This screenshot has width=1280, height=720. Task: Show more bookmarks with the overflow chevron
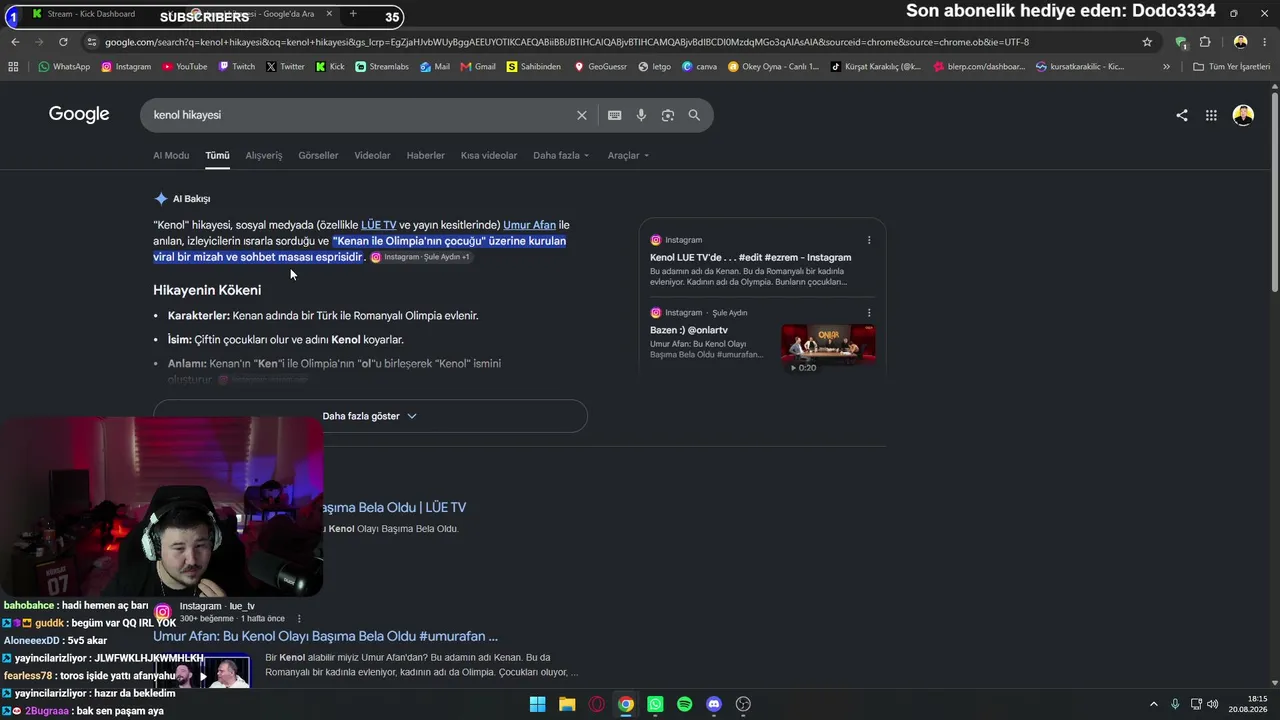[1166, 67]
